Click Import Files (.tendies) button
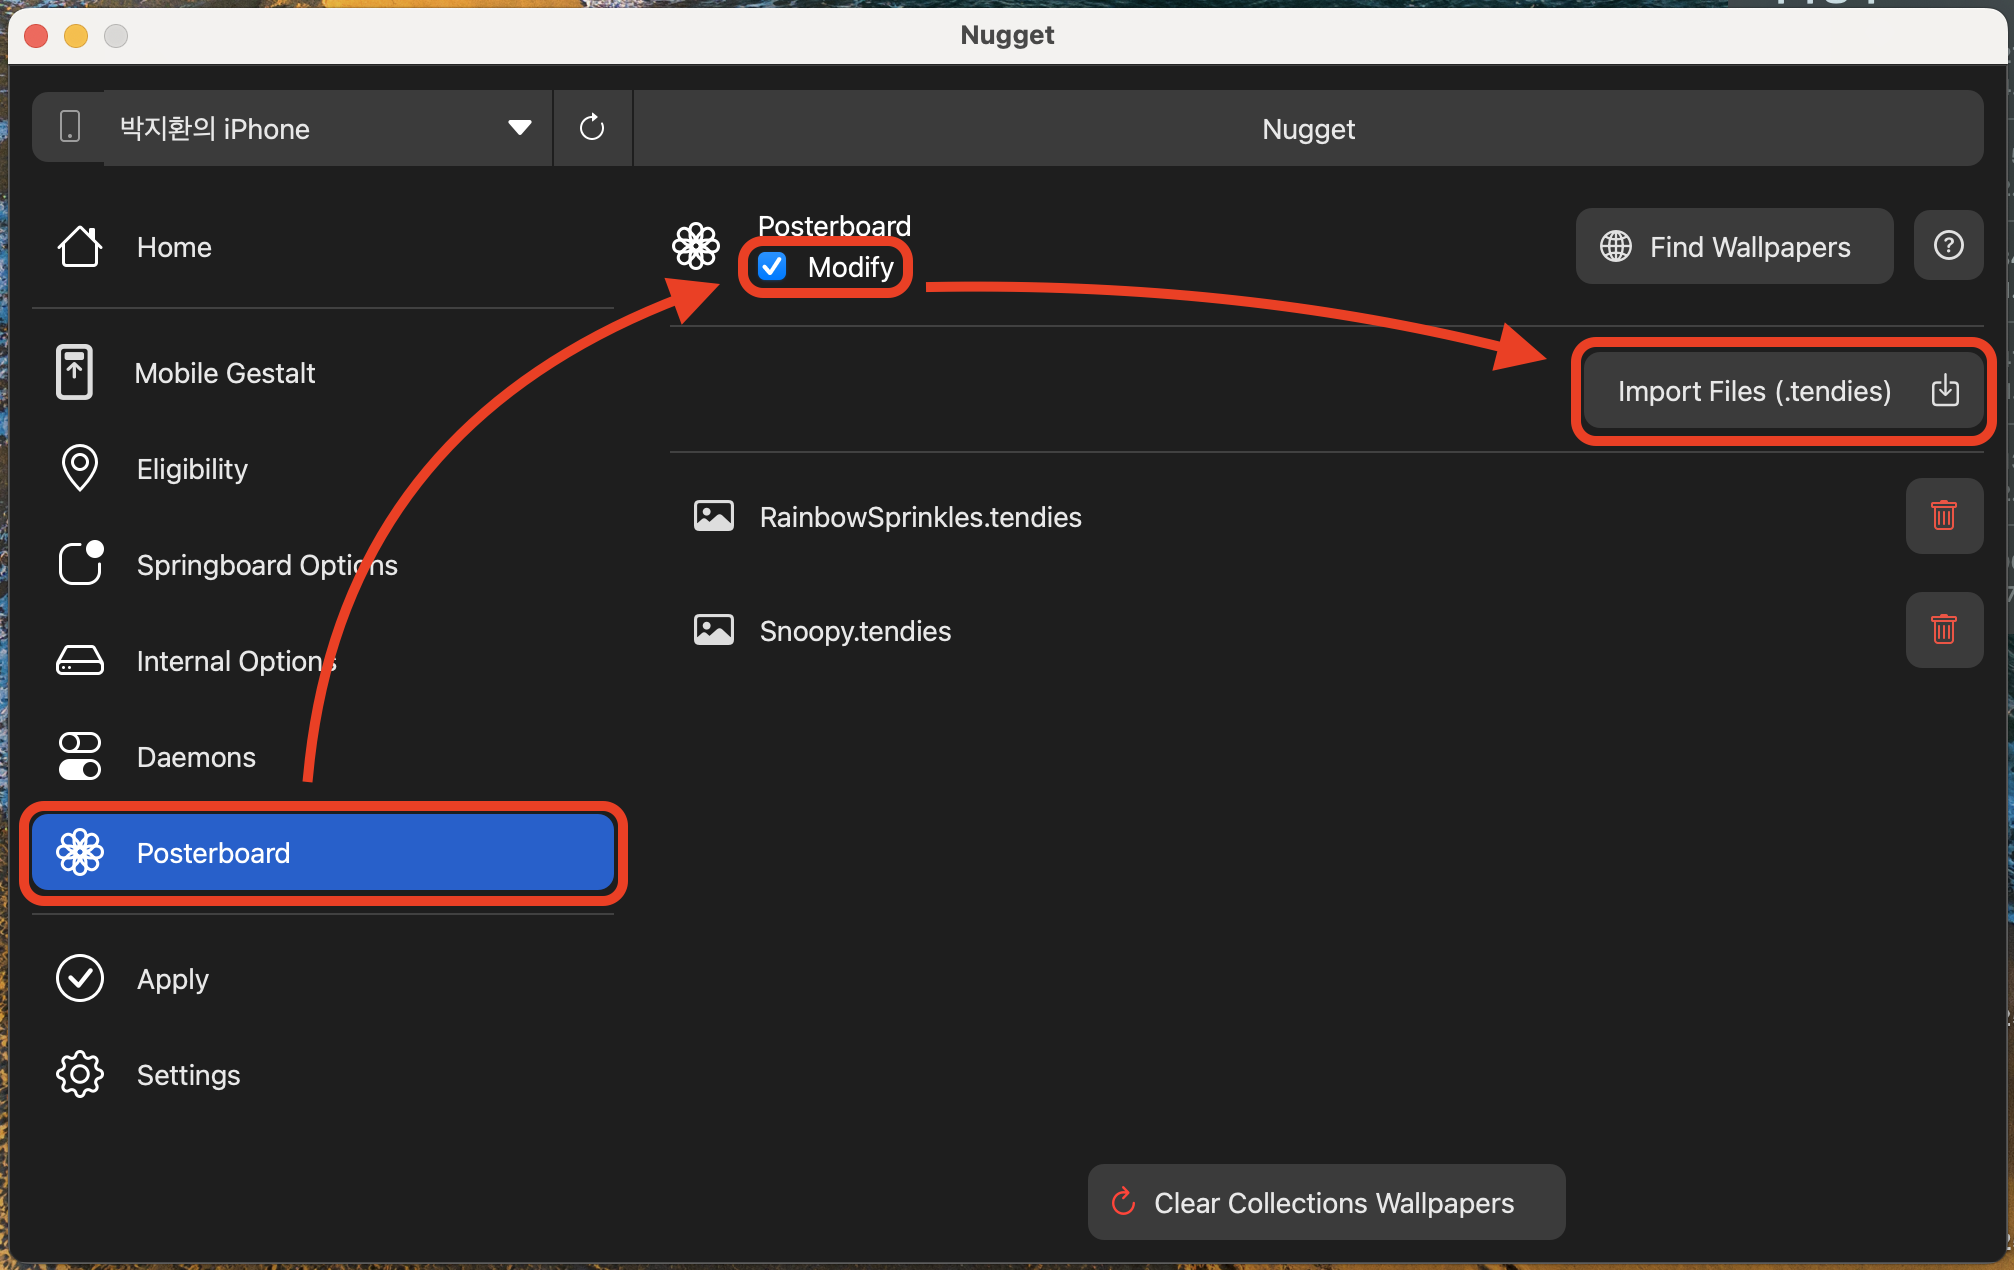 coord(1783,391)
